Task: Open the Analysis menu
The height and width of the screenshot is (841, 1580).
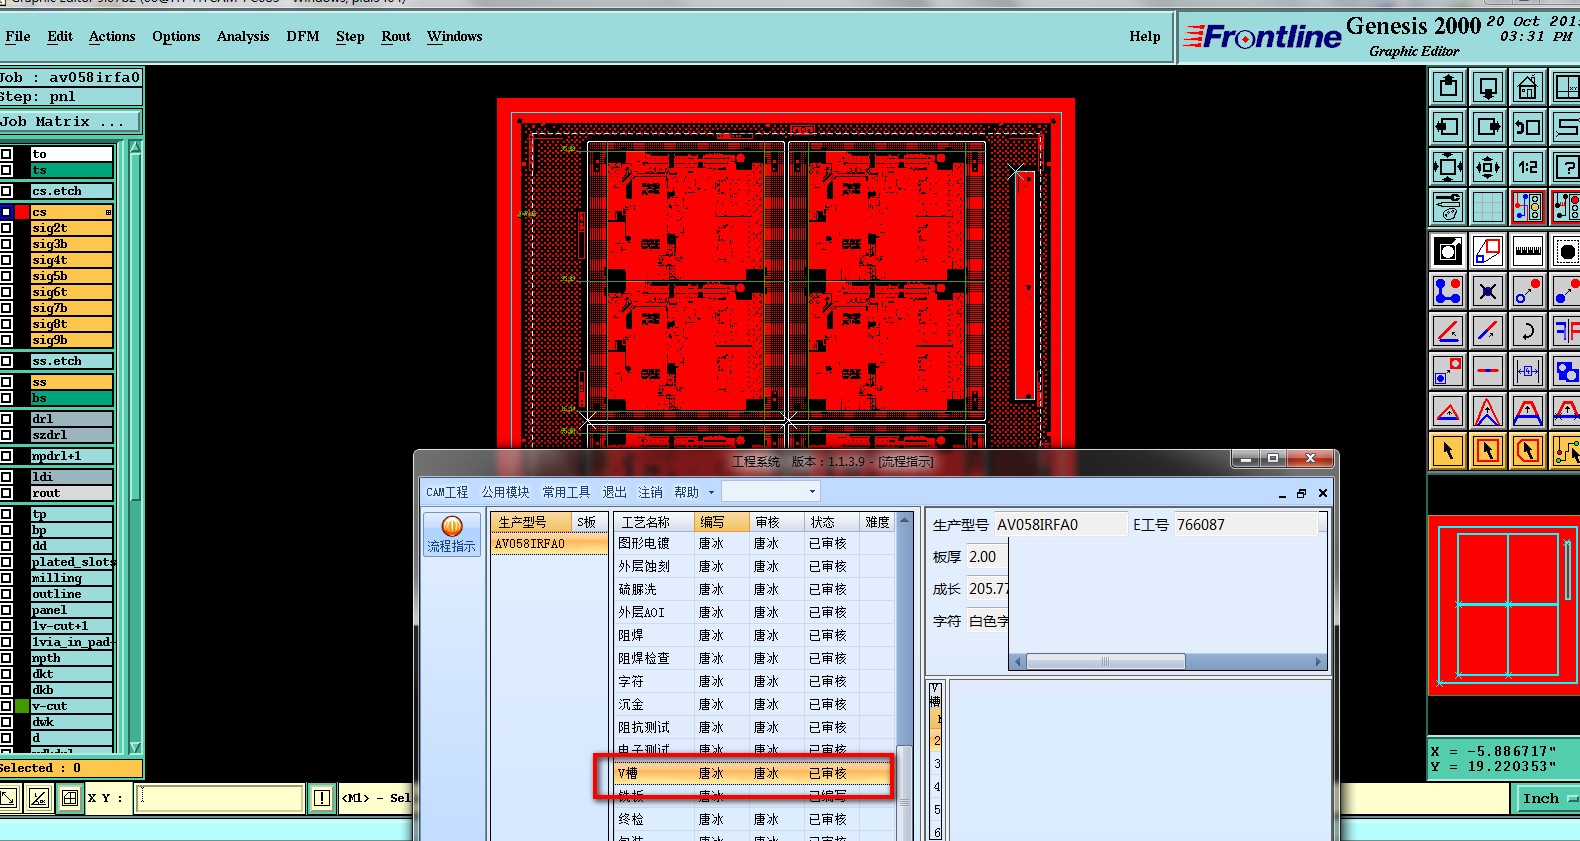Action: (243, 37)
